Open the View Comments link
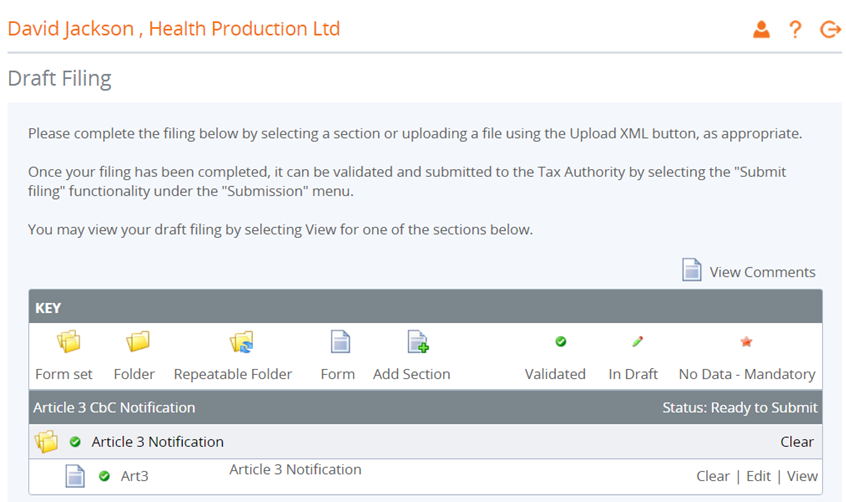The height and width of the screenshot is (502, 846). click(762, 272)
